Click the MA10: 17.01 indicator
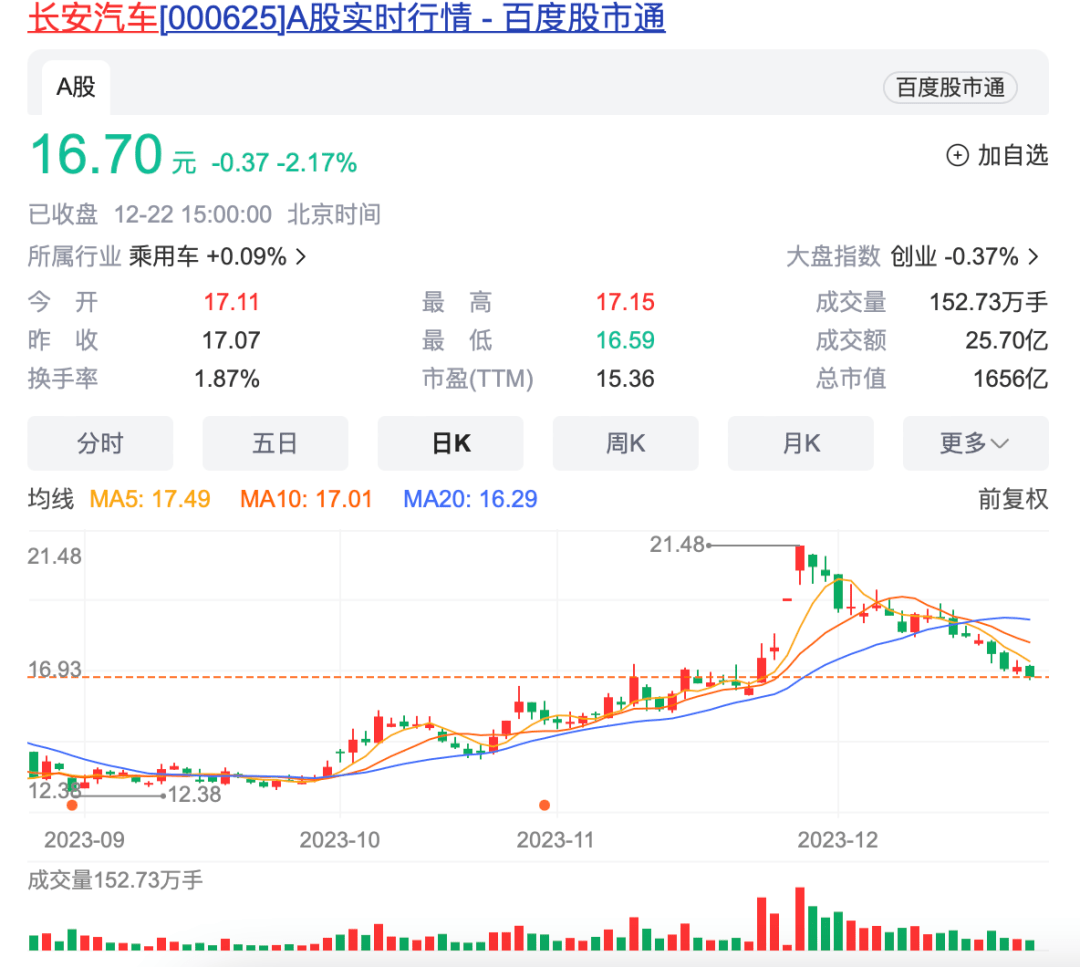This screenshot has width=1080, height=967. click(x=306, y=499)
